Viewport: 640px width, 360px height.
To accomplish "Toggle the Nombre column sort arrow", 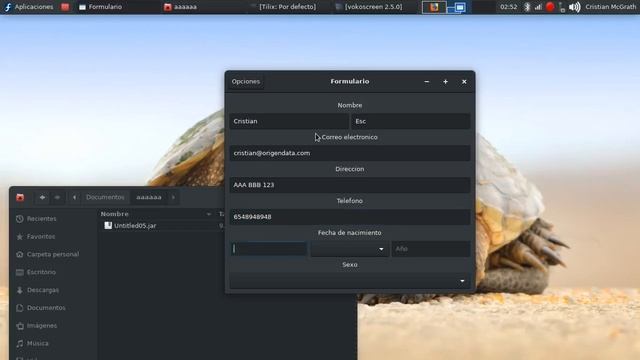I will (209, 214).
